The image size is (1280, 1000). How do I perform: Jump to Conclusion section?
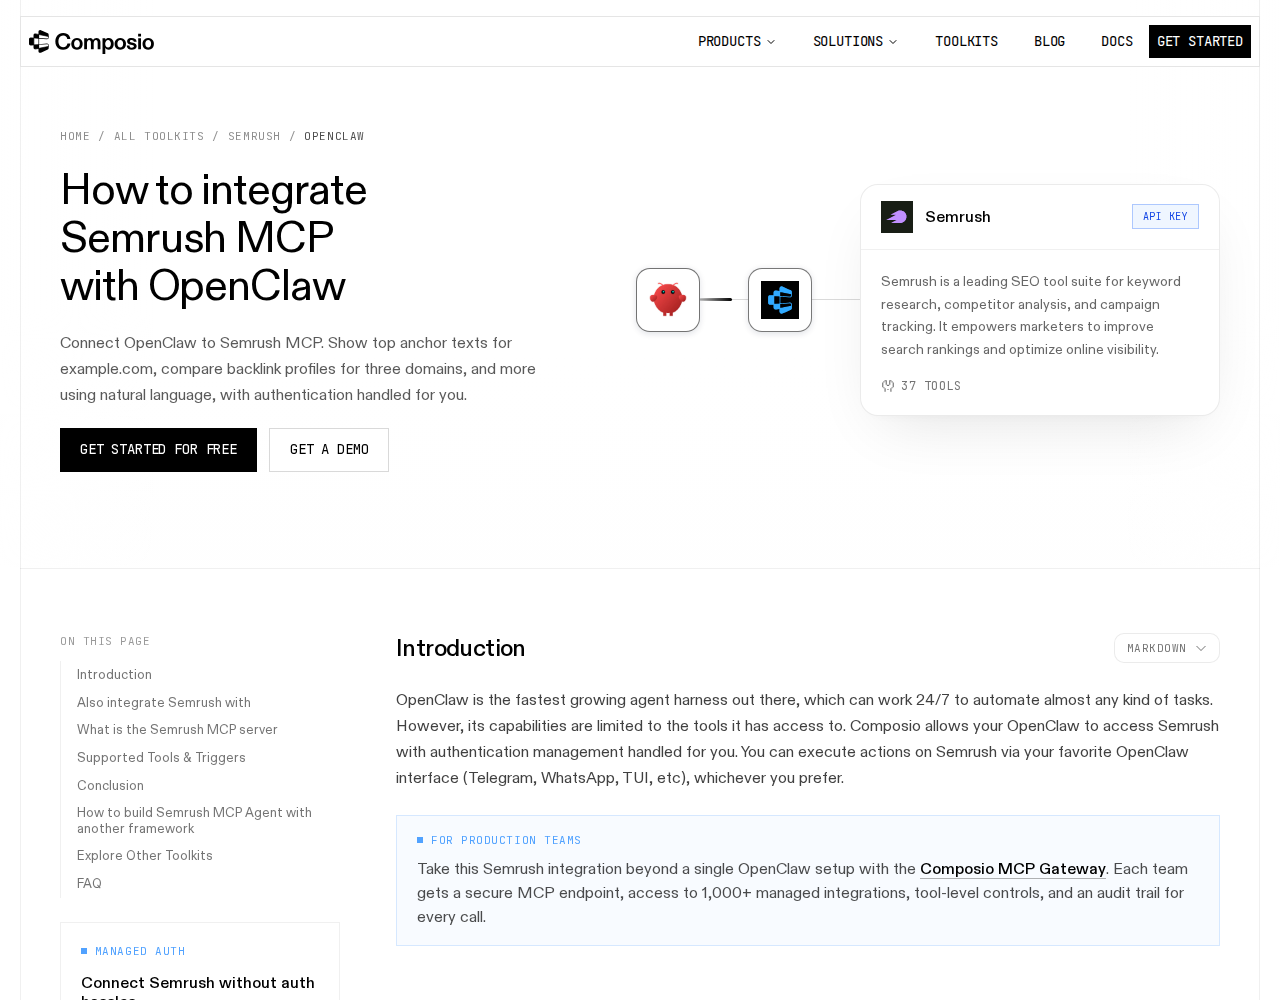tap(110, 786)
